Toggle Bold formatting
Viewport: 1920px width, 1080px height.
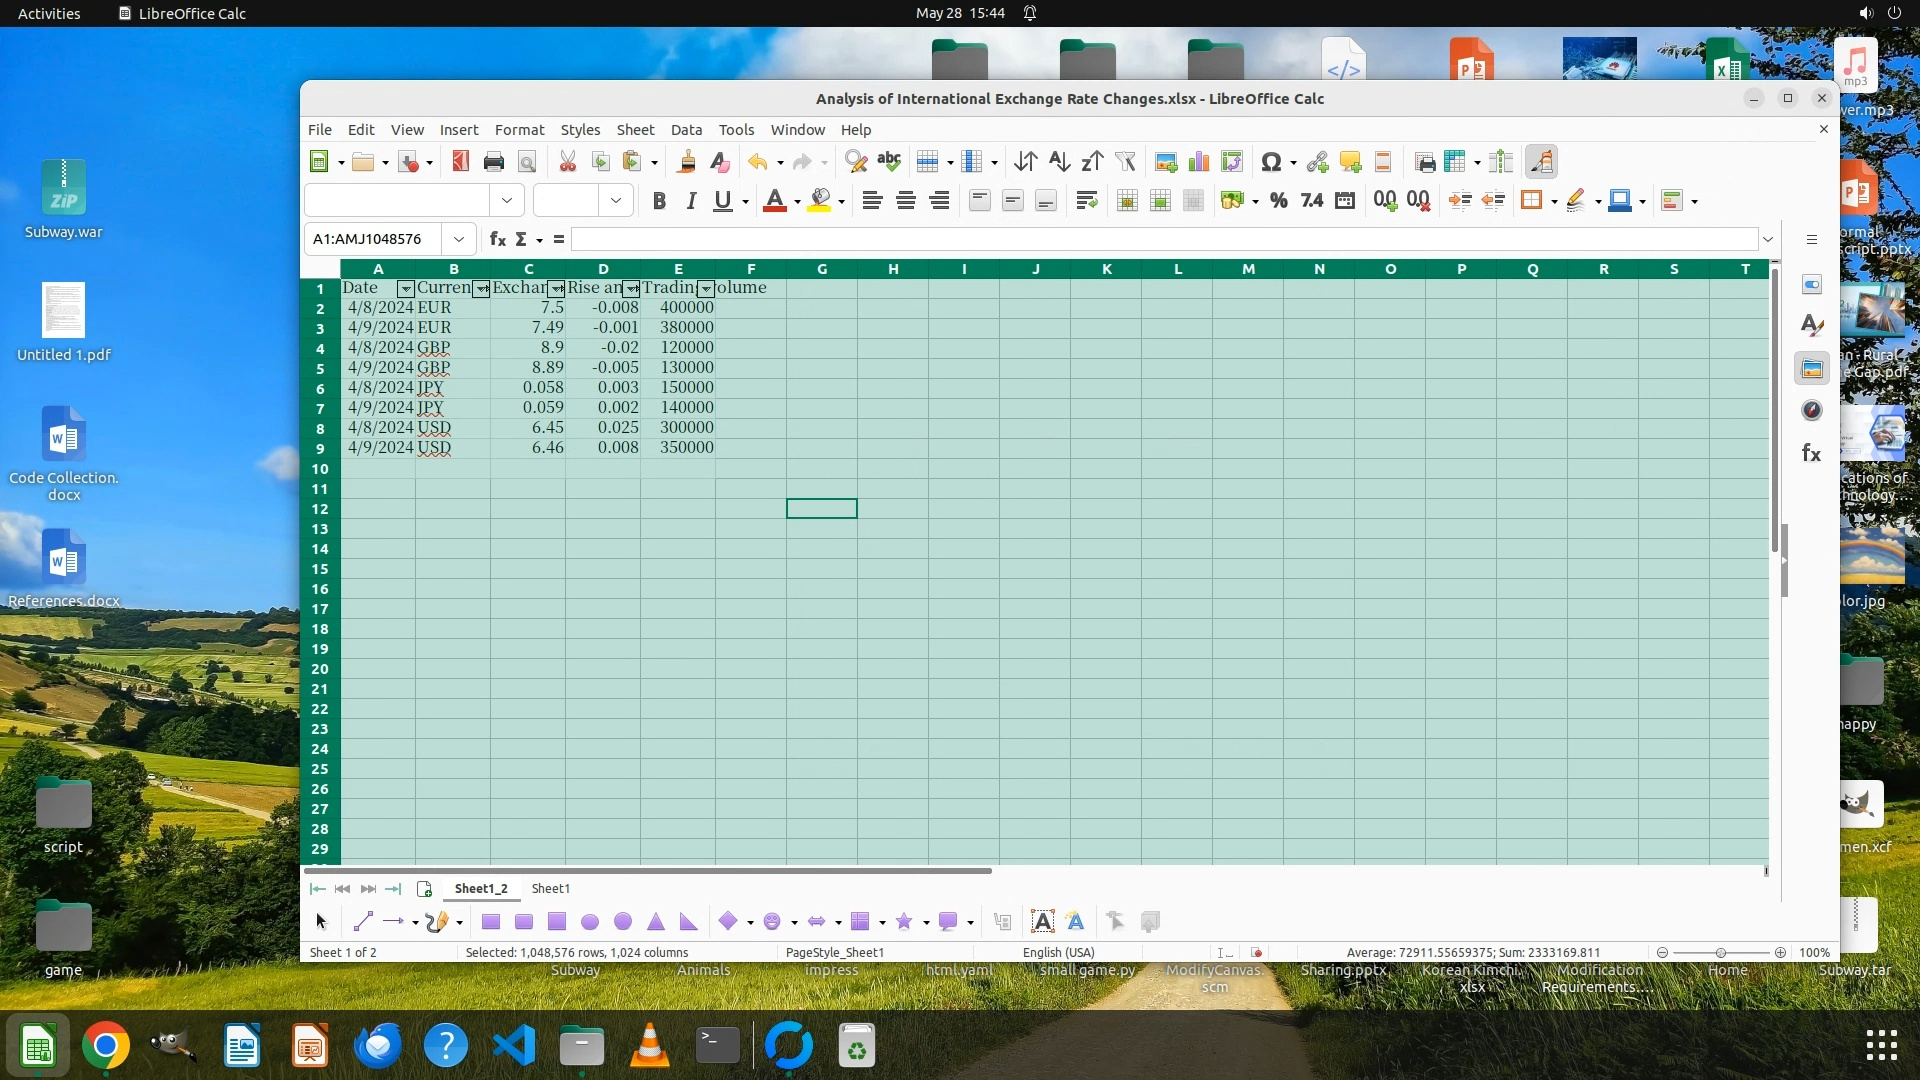click(658, 201)
